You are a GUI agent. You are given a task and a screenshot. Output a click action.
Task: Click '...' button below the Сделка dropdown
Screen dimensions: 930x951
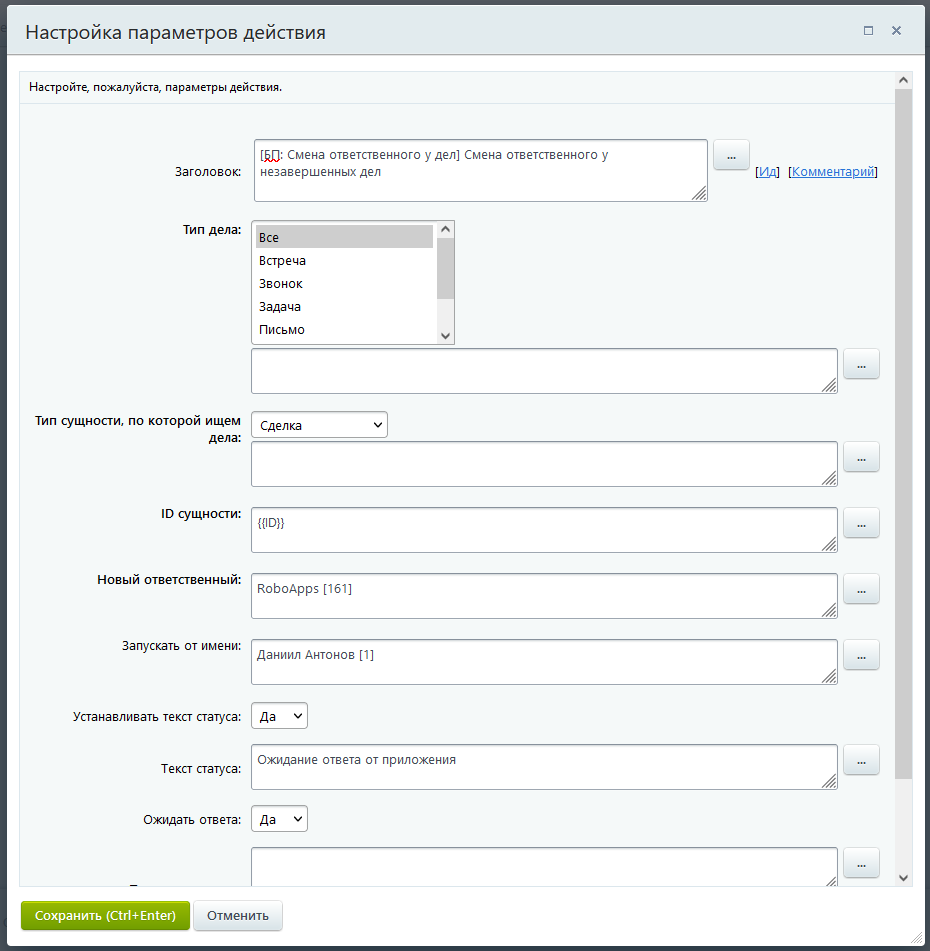861,457
